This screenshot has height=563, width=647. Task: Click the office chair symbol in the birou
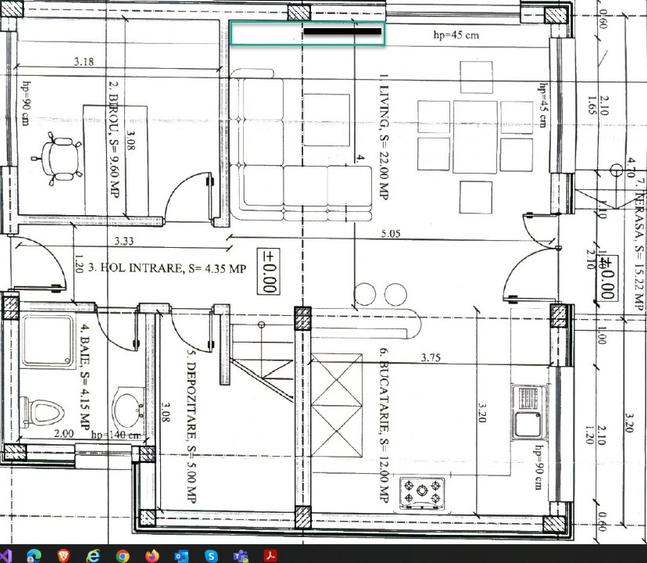(57, 159)
